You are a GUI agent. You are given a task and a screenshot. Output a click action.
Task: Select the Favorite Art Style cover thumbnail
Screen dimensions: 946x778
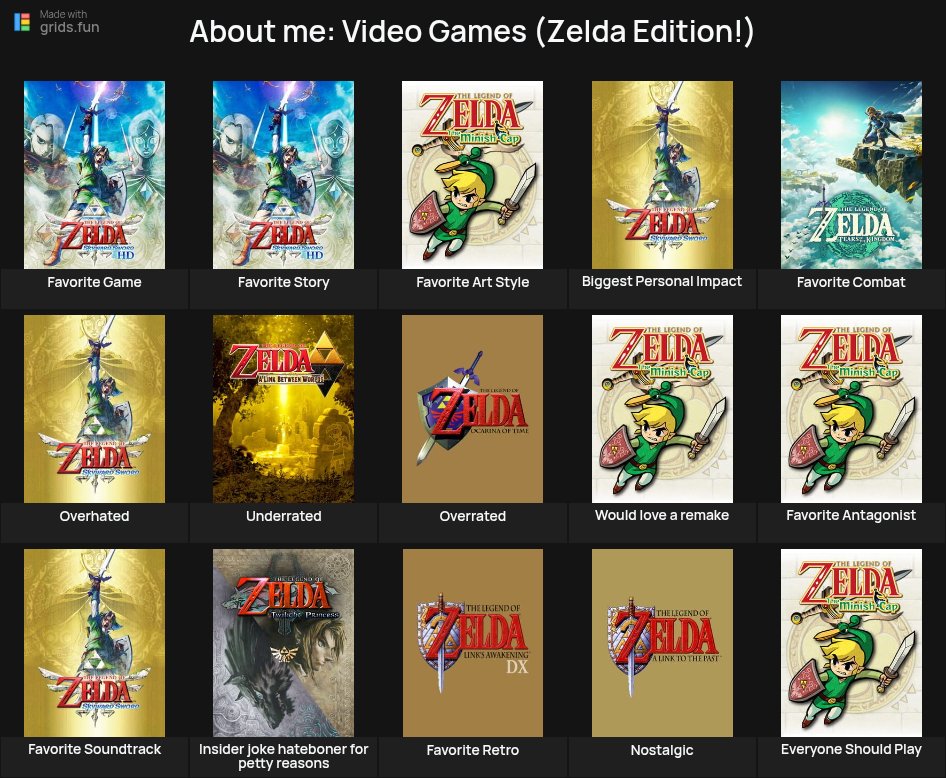472,175
